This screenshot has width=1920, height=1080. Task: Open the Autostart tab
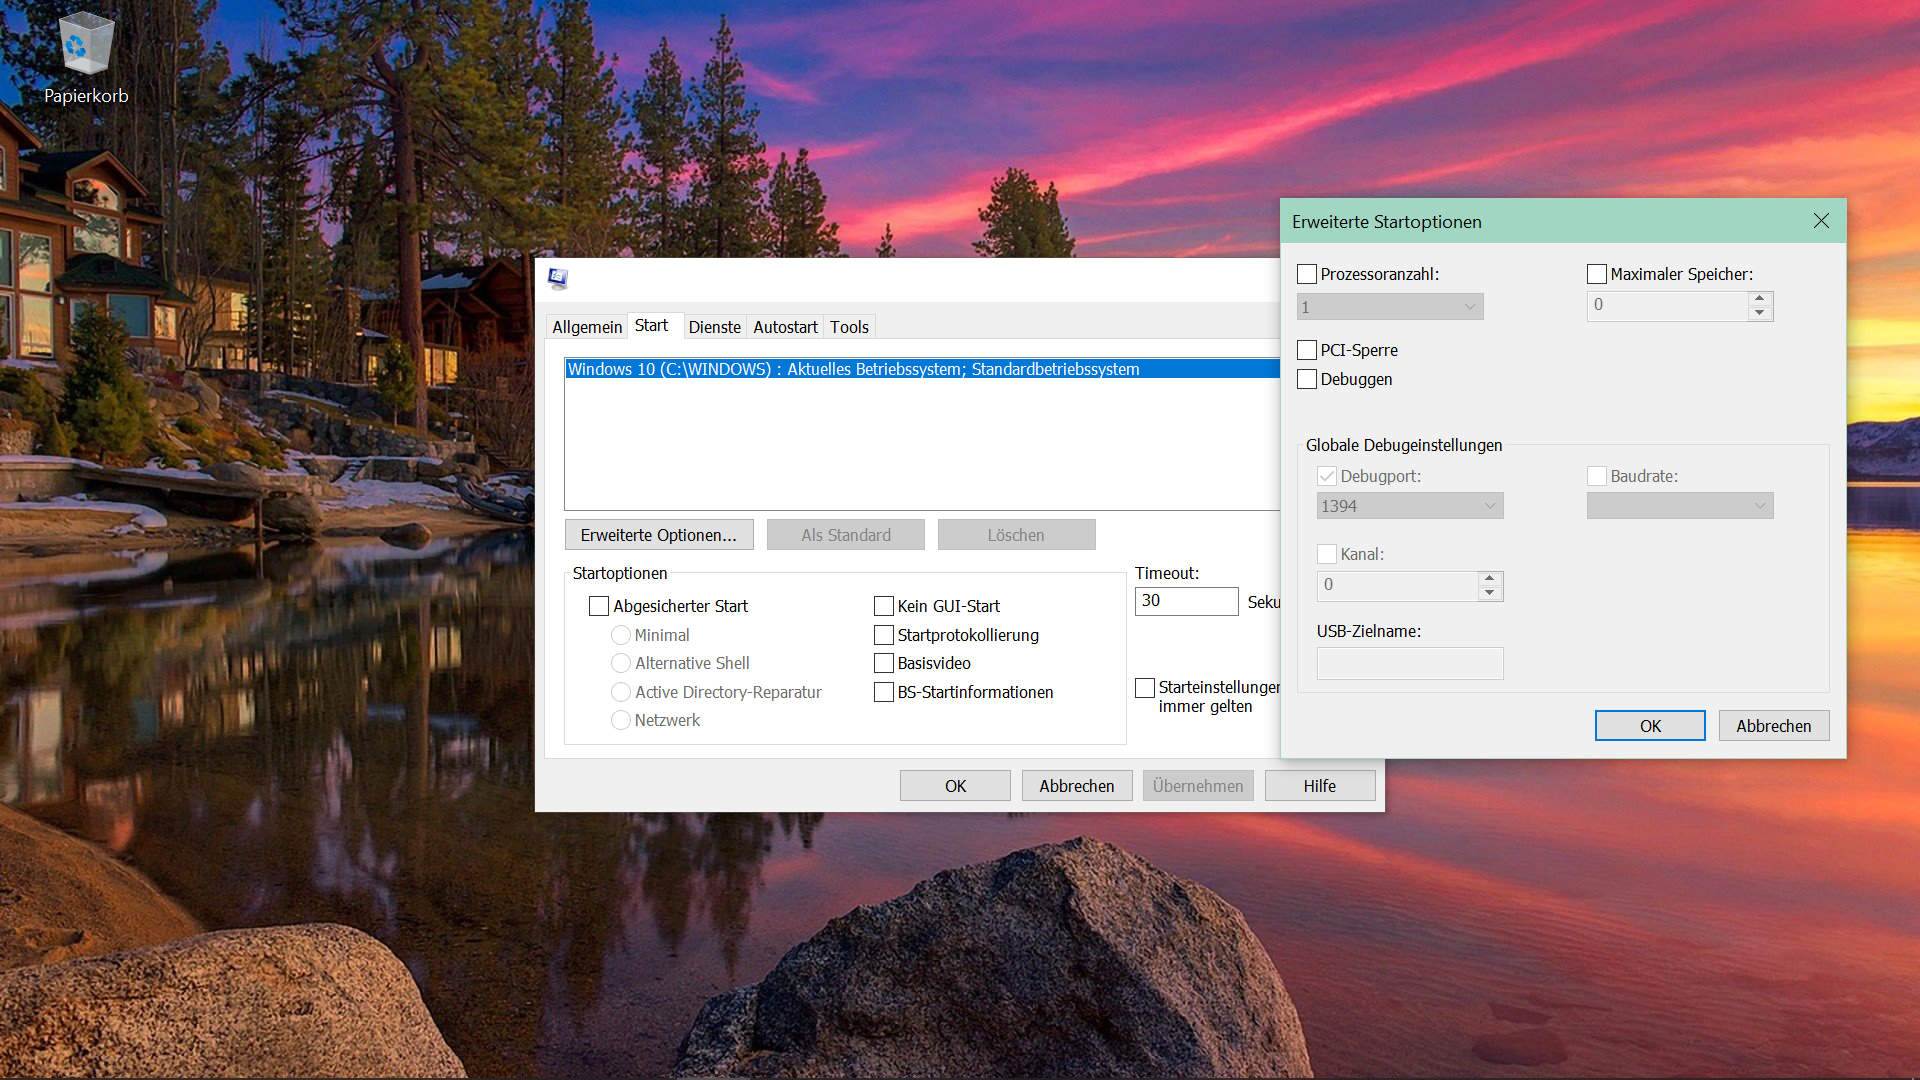tap(785, 327)
